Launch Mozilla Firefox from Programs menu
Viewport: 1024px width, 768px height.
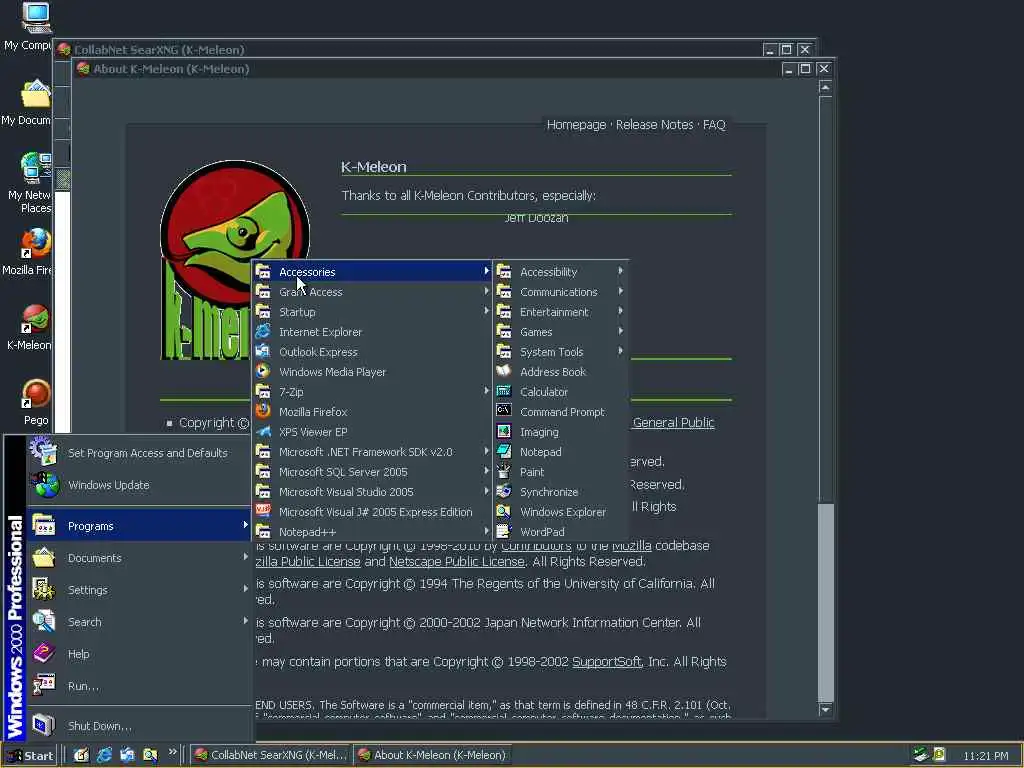(x=372, y=412)
